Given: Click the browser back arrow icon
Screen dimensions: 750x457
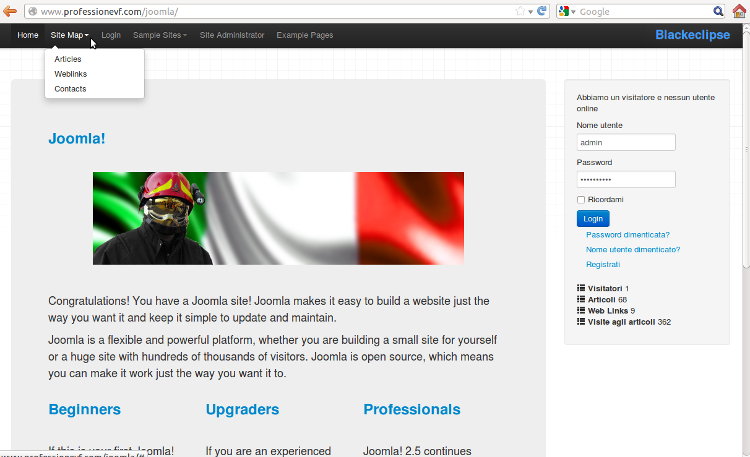Looking at the screenshot, I should 10,11.
